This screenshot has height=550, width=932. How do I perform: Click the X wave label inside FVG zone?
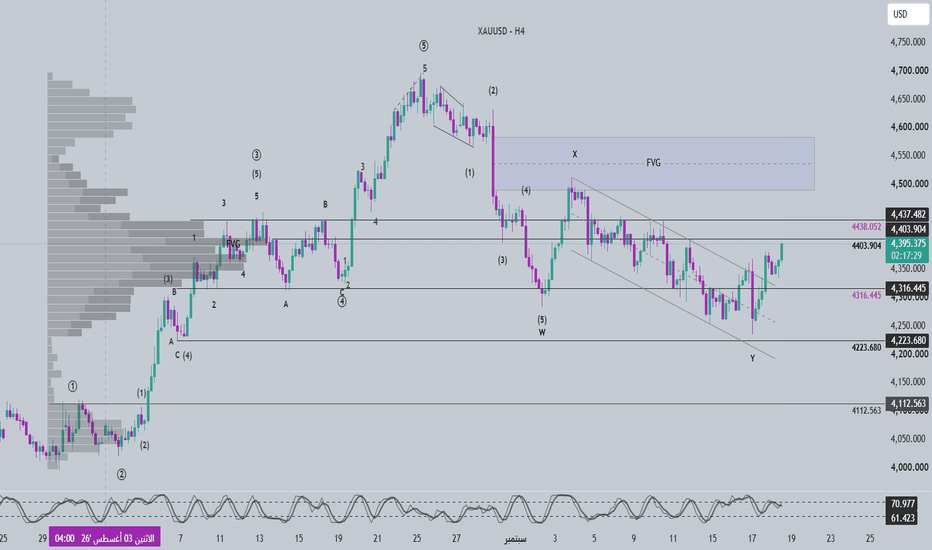coord(575,154)
